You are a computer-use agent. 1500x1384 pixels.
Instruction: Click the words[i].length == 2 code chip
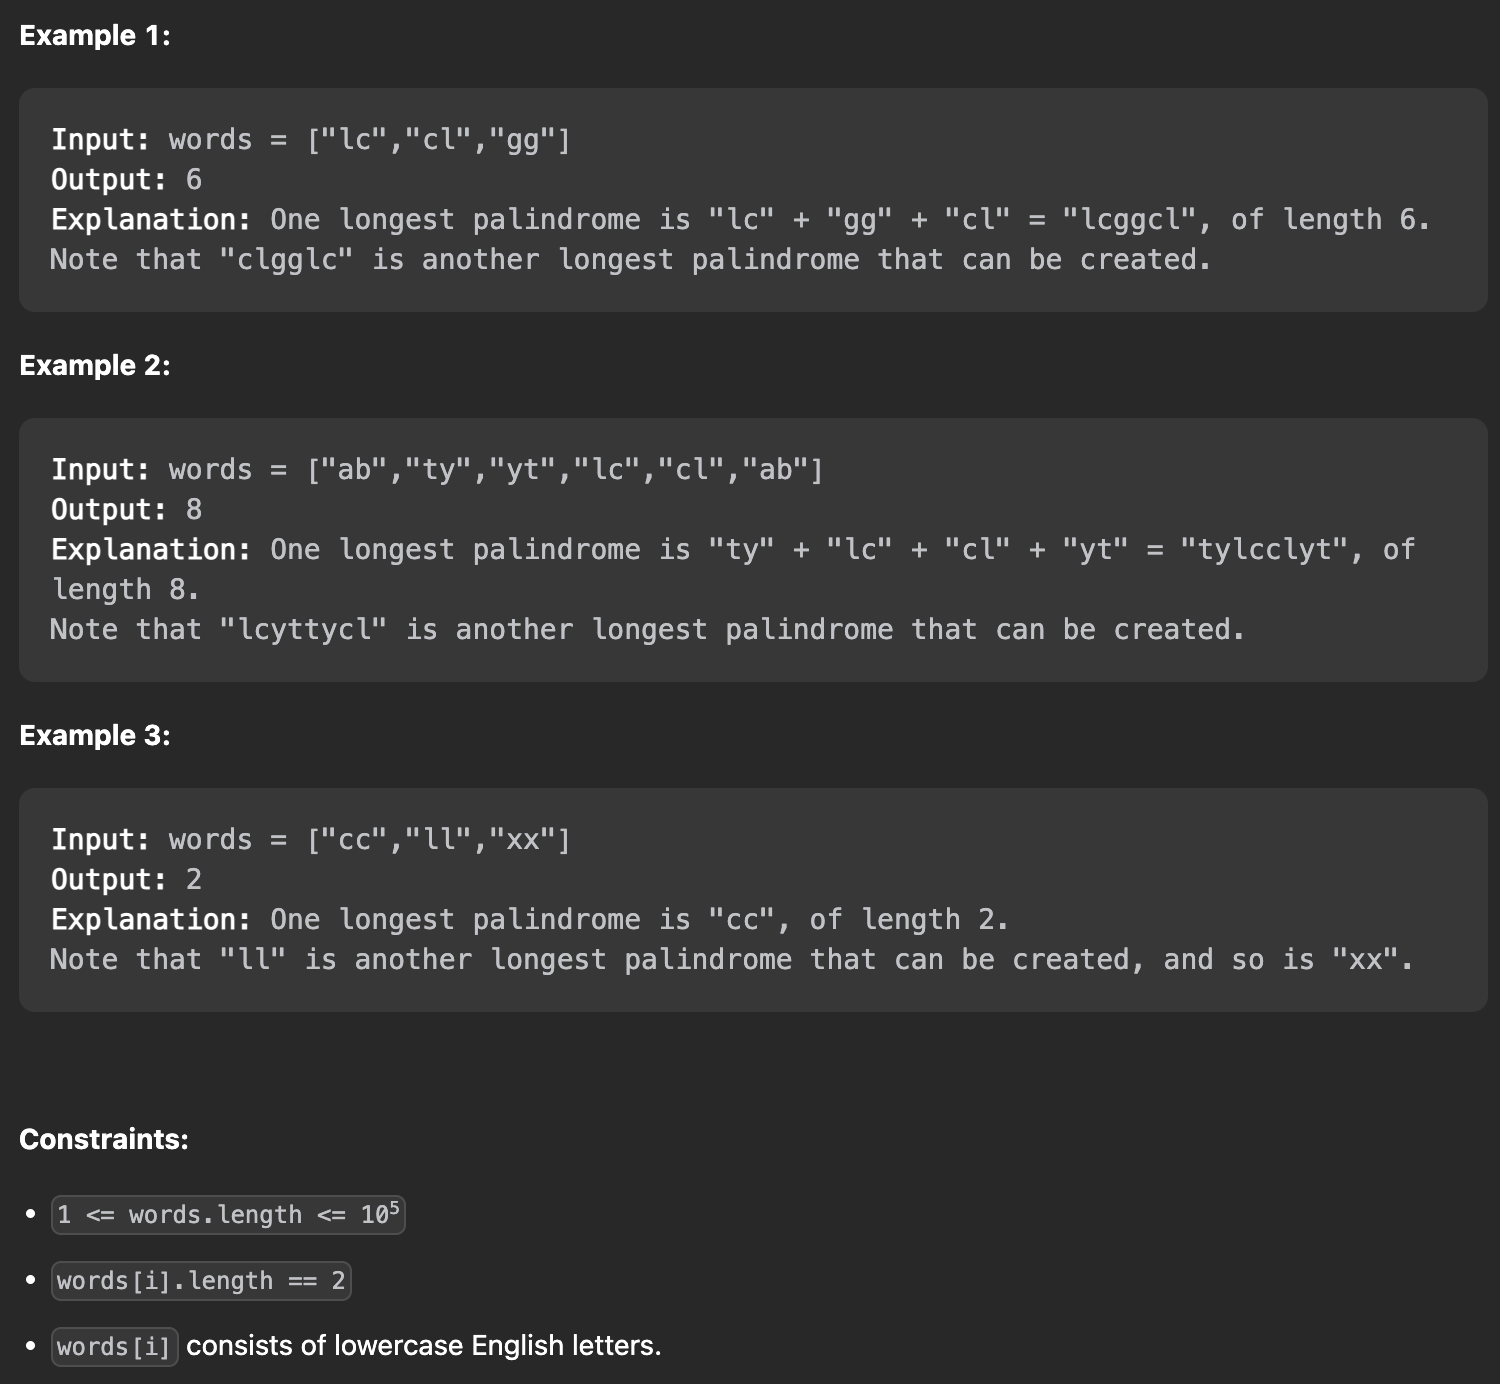pos(201,1281)
